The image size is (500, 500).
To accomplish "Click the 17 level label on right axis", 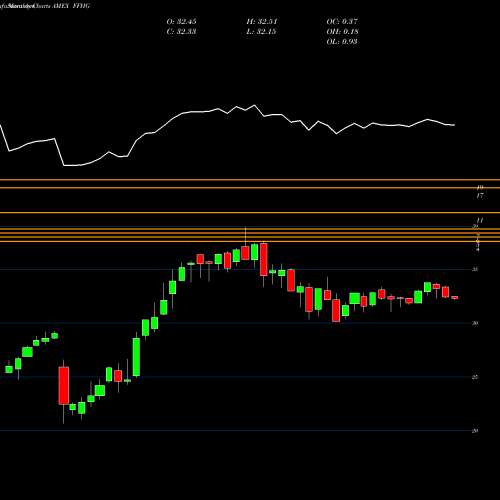I will 480,196.
